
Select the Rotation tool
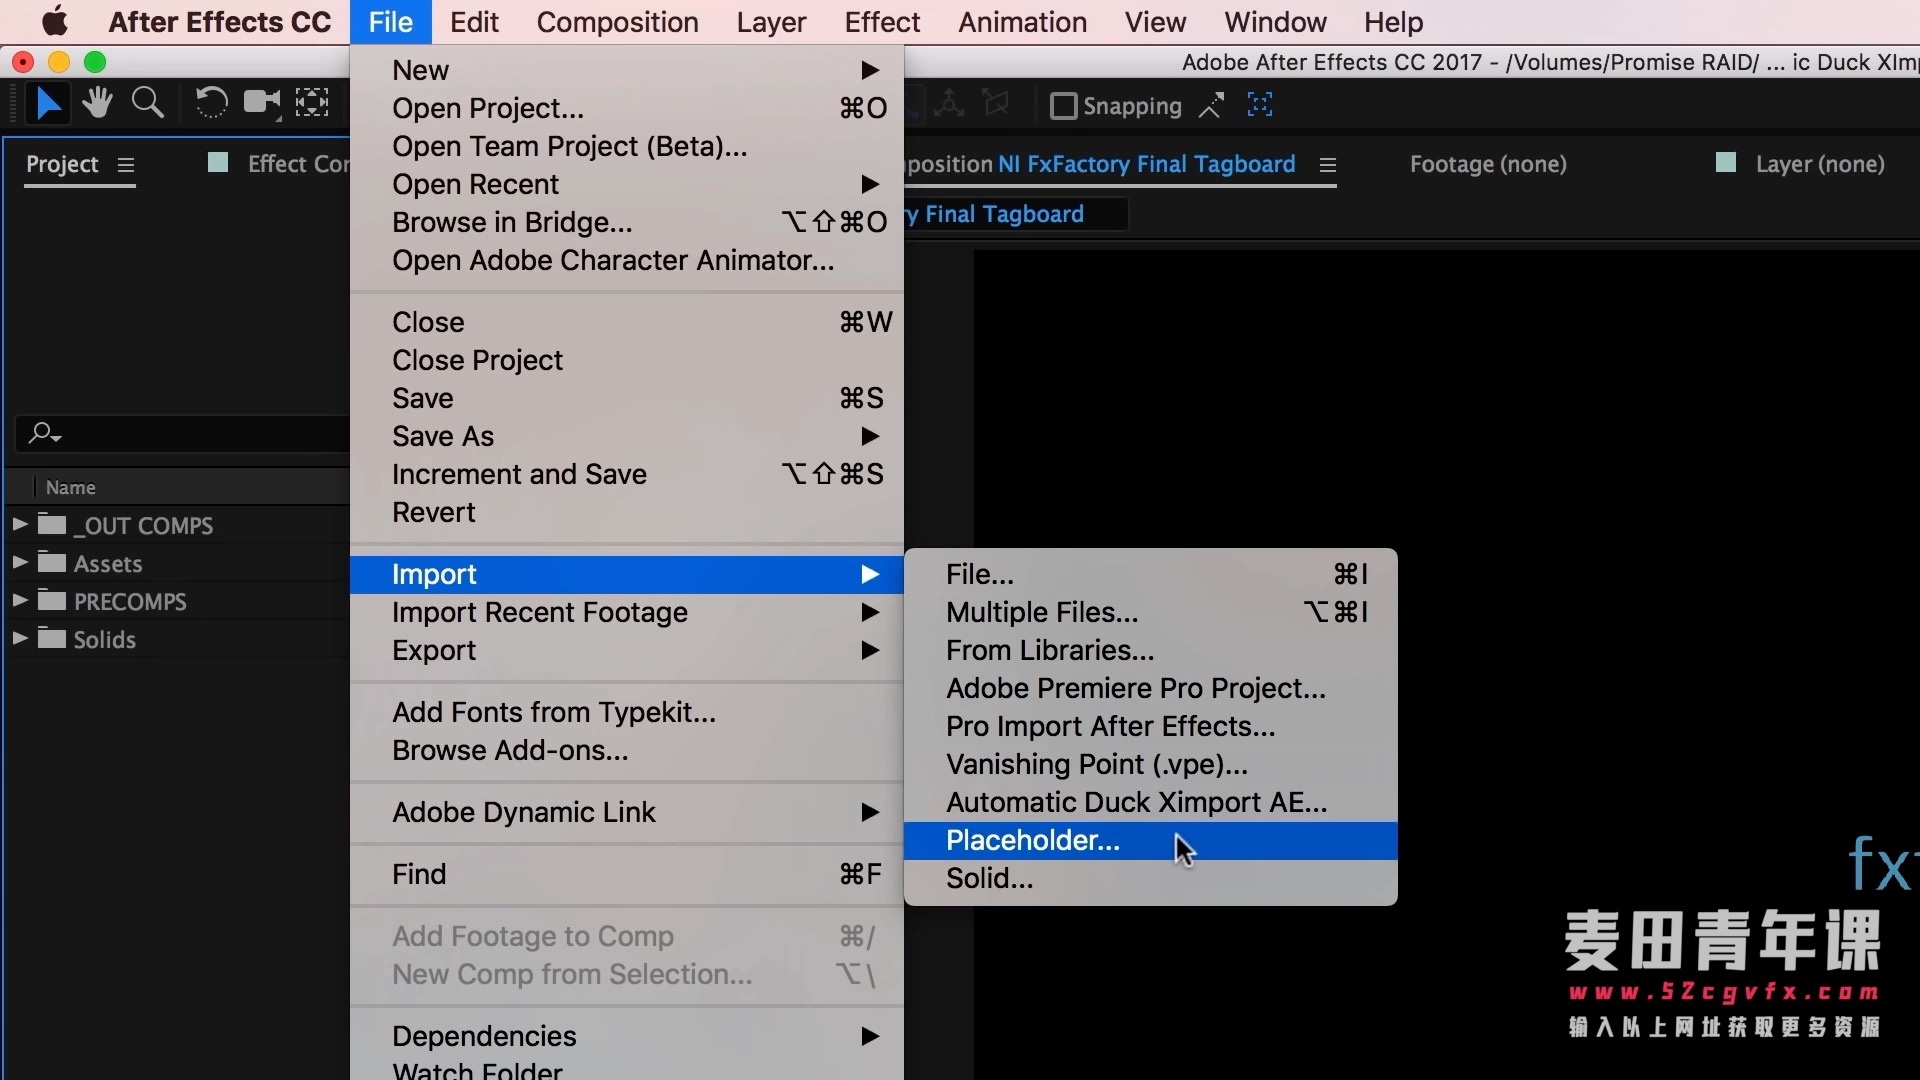coord(211,103)
